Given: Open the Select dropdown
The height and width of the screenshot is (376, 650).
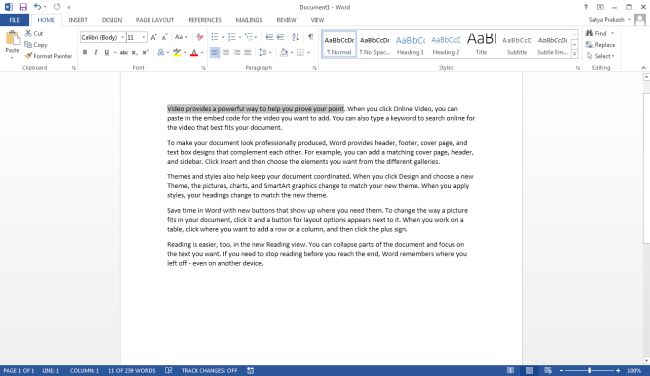Looking at the screenshot, I should click(601, 56).
